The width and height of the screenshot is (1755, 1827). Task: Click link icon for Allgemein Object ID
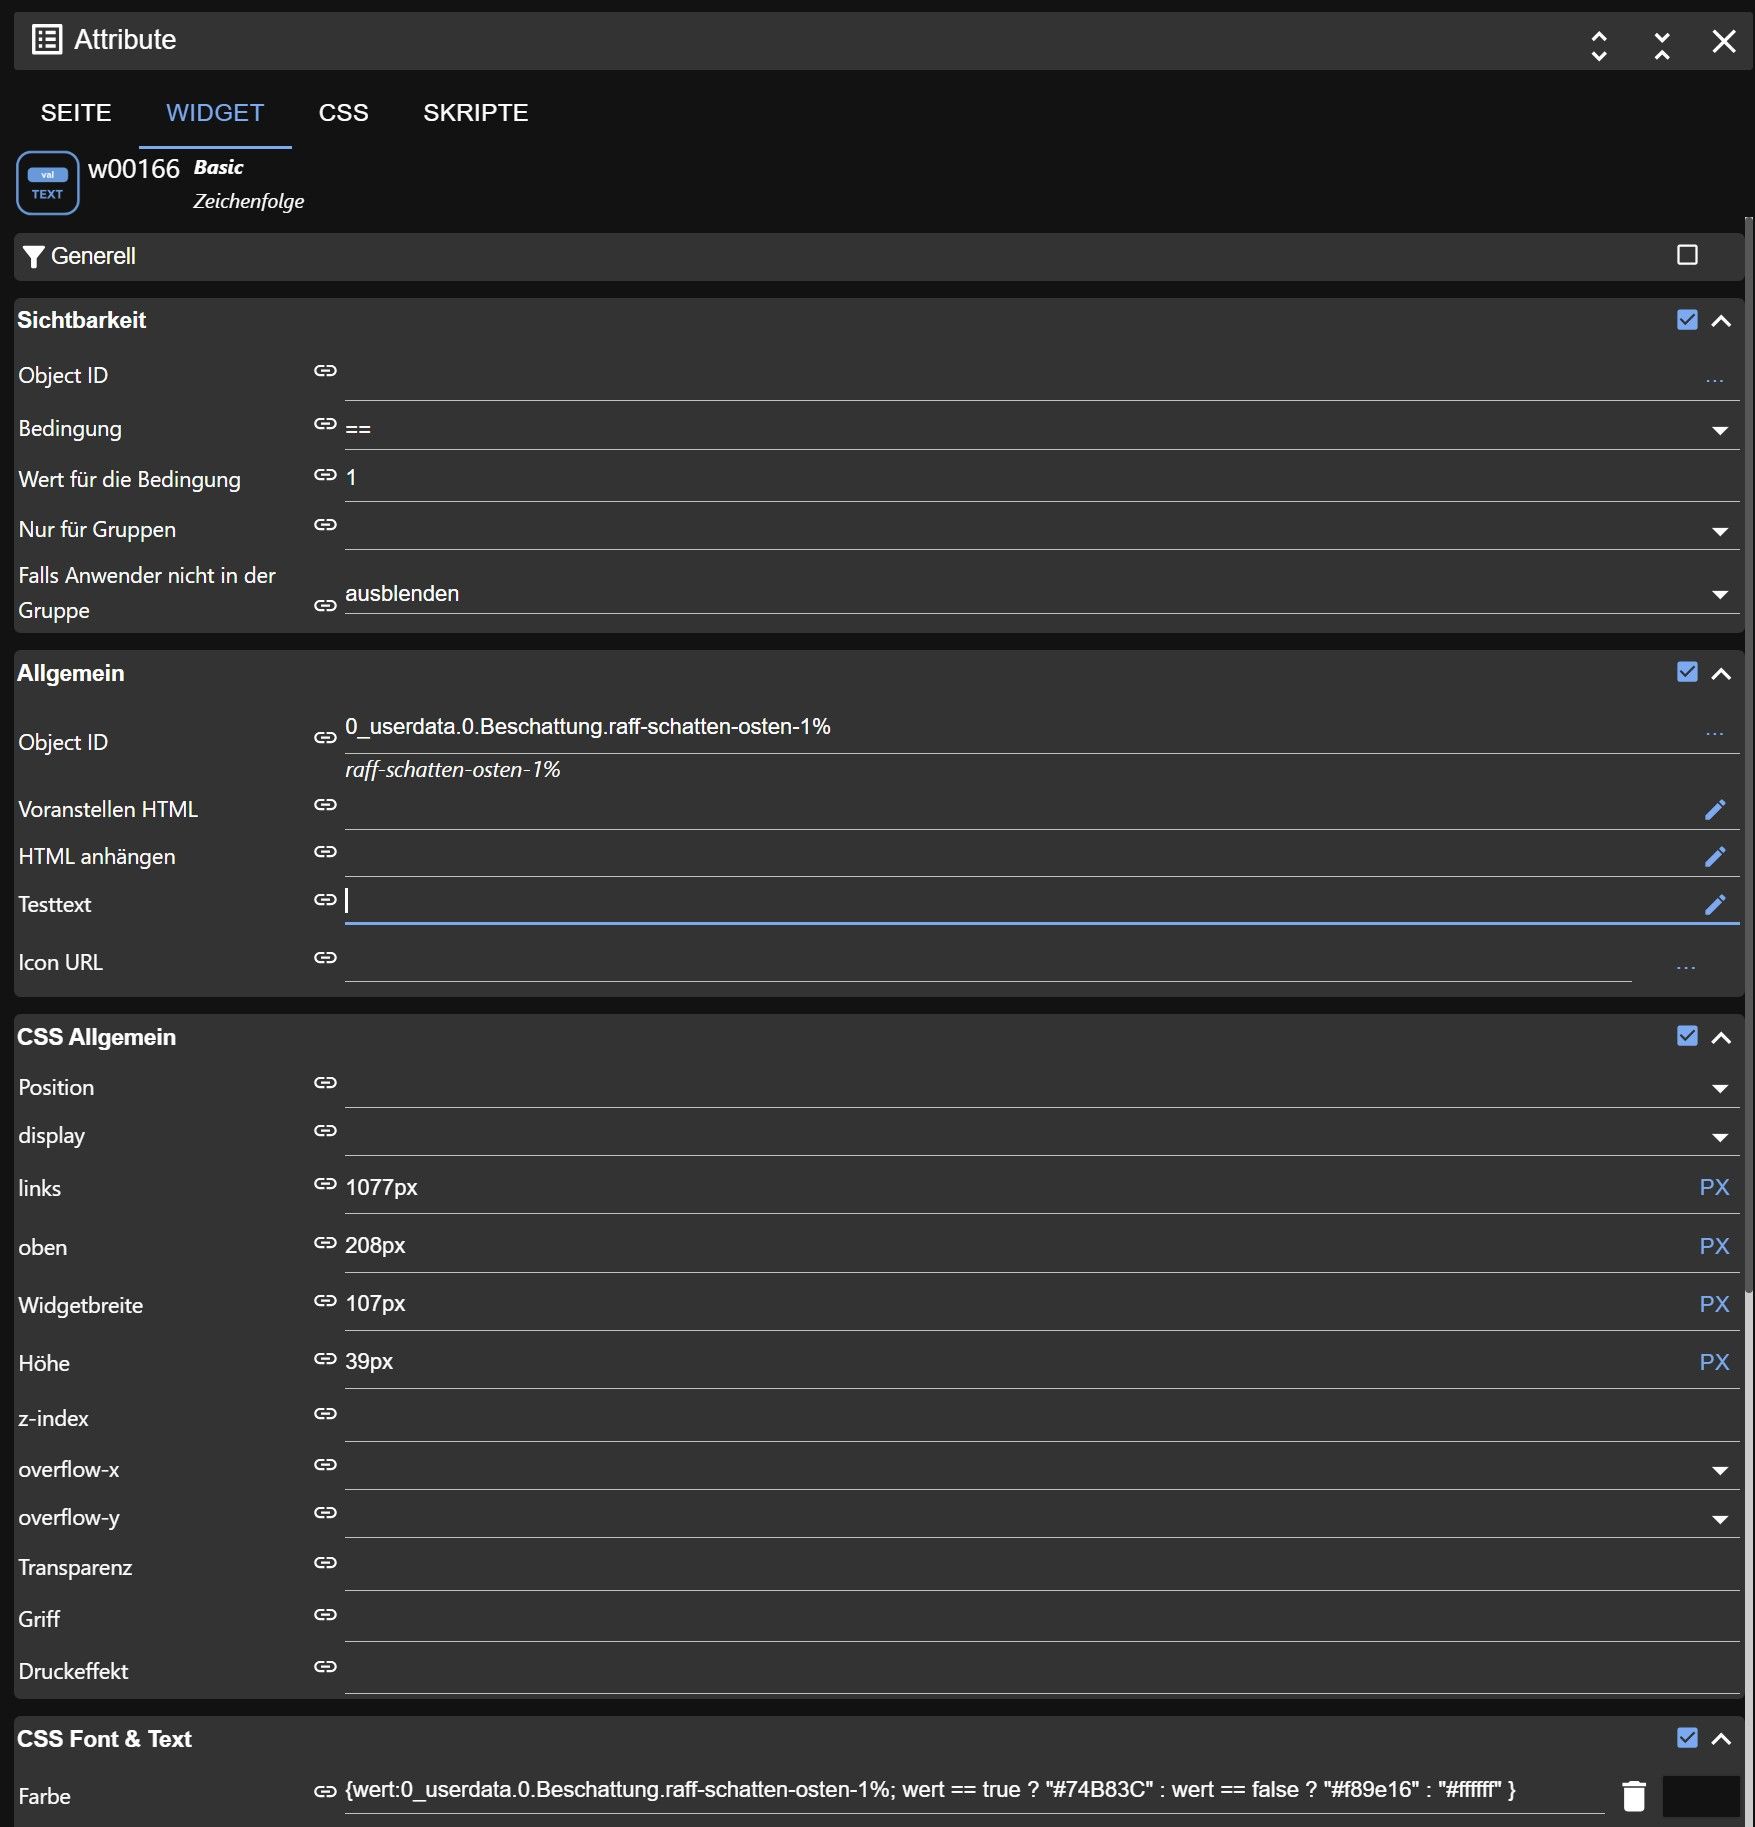pyautogui.click(x=325, y=738)
